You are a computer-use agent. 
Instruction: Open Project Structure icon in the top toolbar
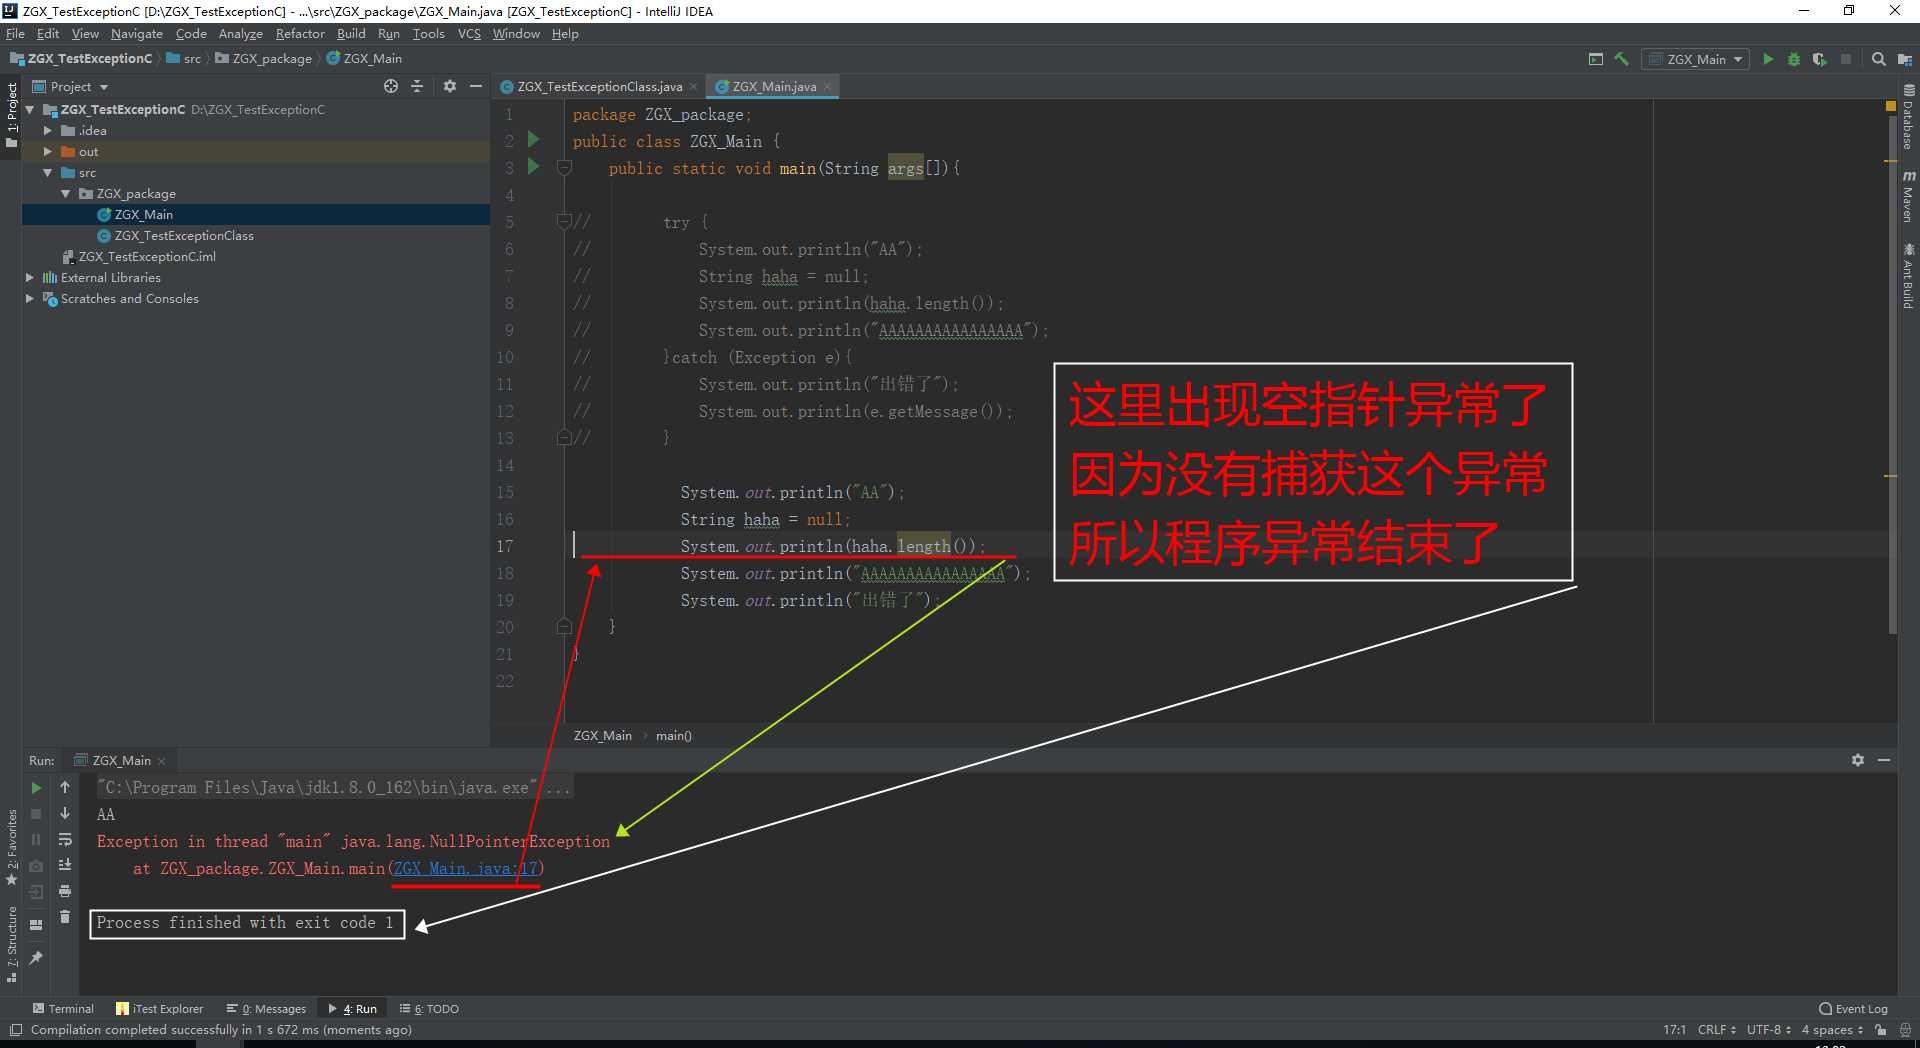pyautogui.click(x=1905, y=59)
